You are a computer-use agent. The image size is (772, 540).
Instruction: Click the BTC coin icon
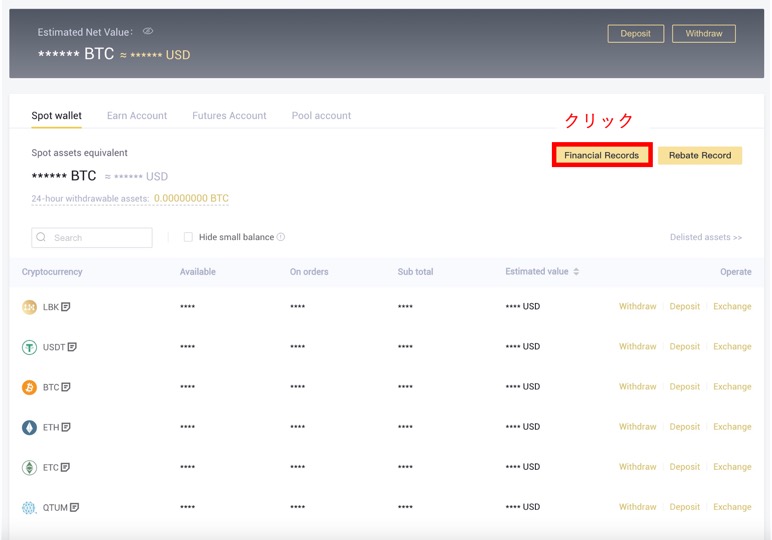click(29, 387)
